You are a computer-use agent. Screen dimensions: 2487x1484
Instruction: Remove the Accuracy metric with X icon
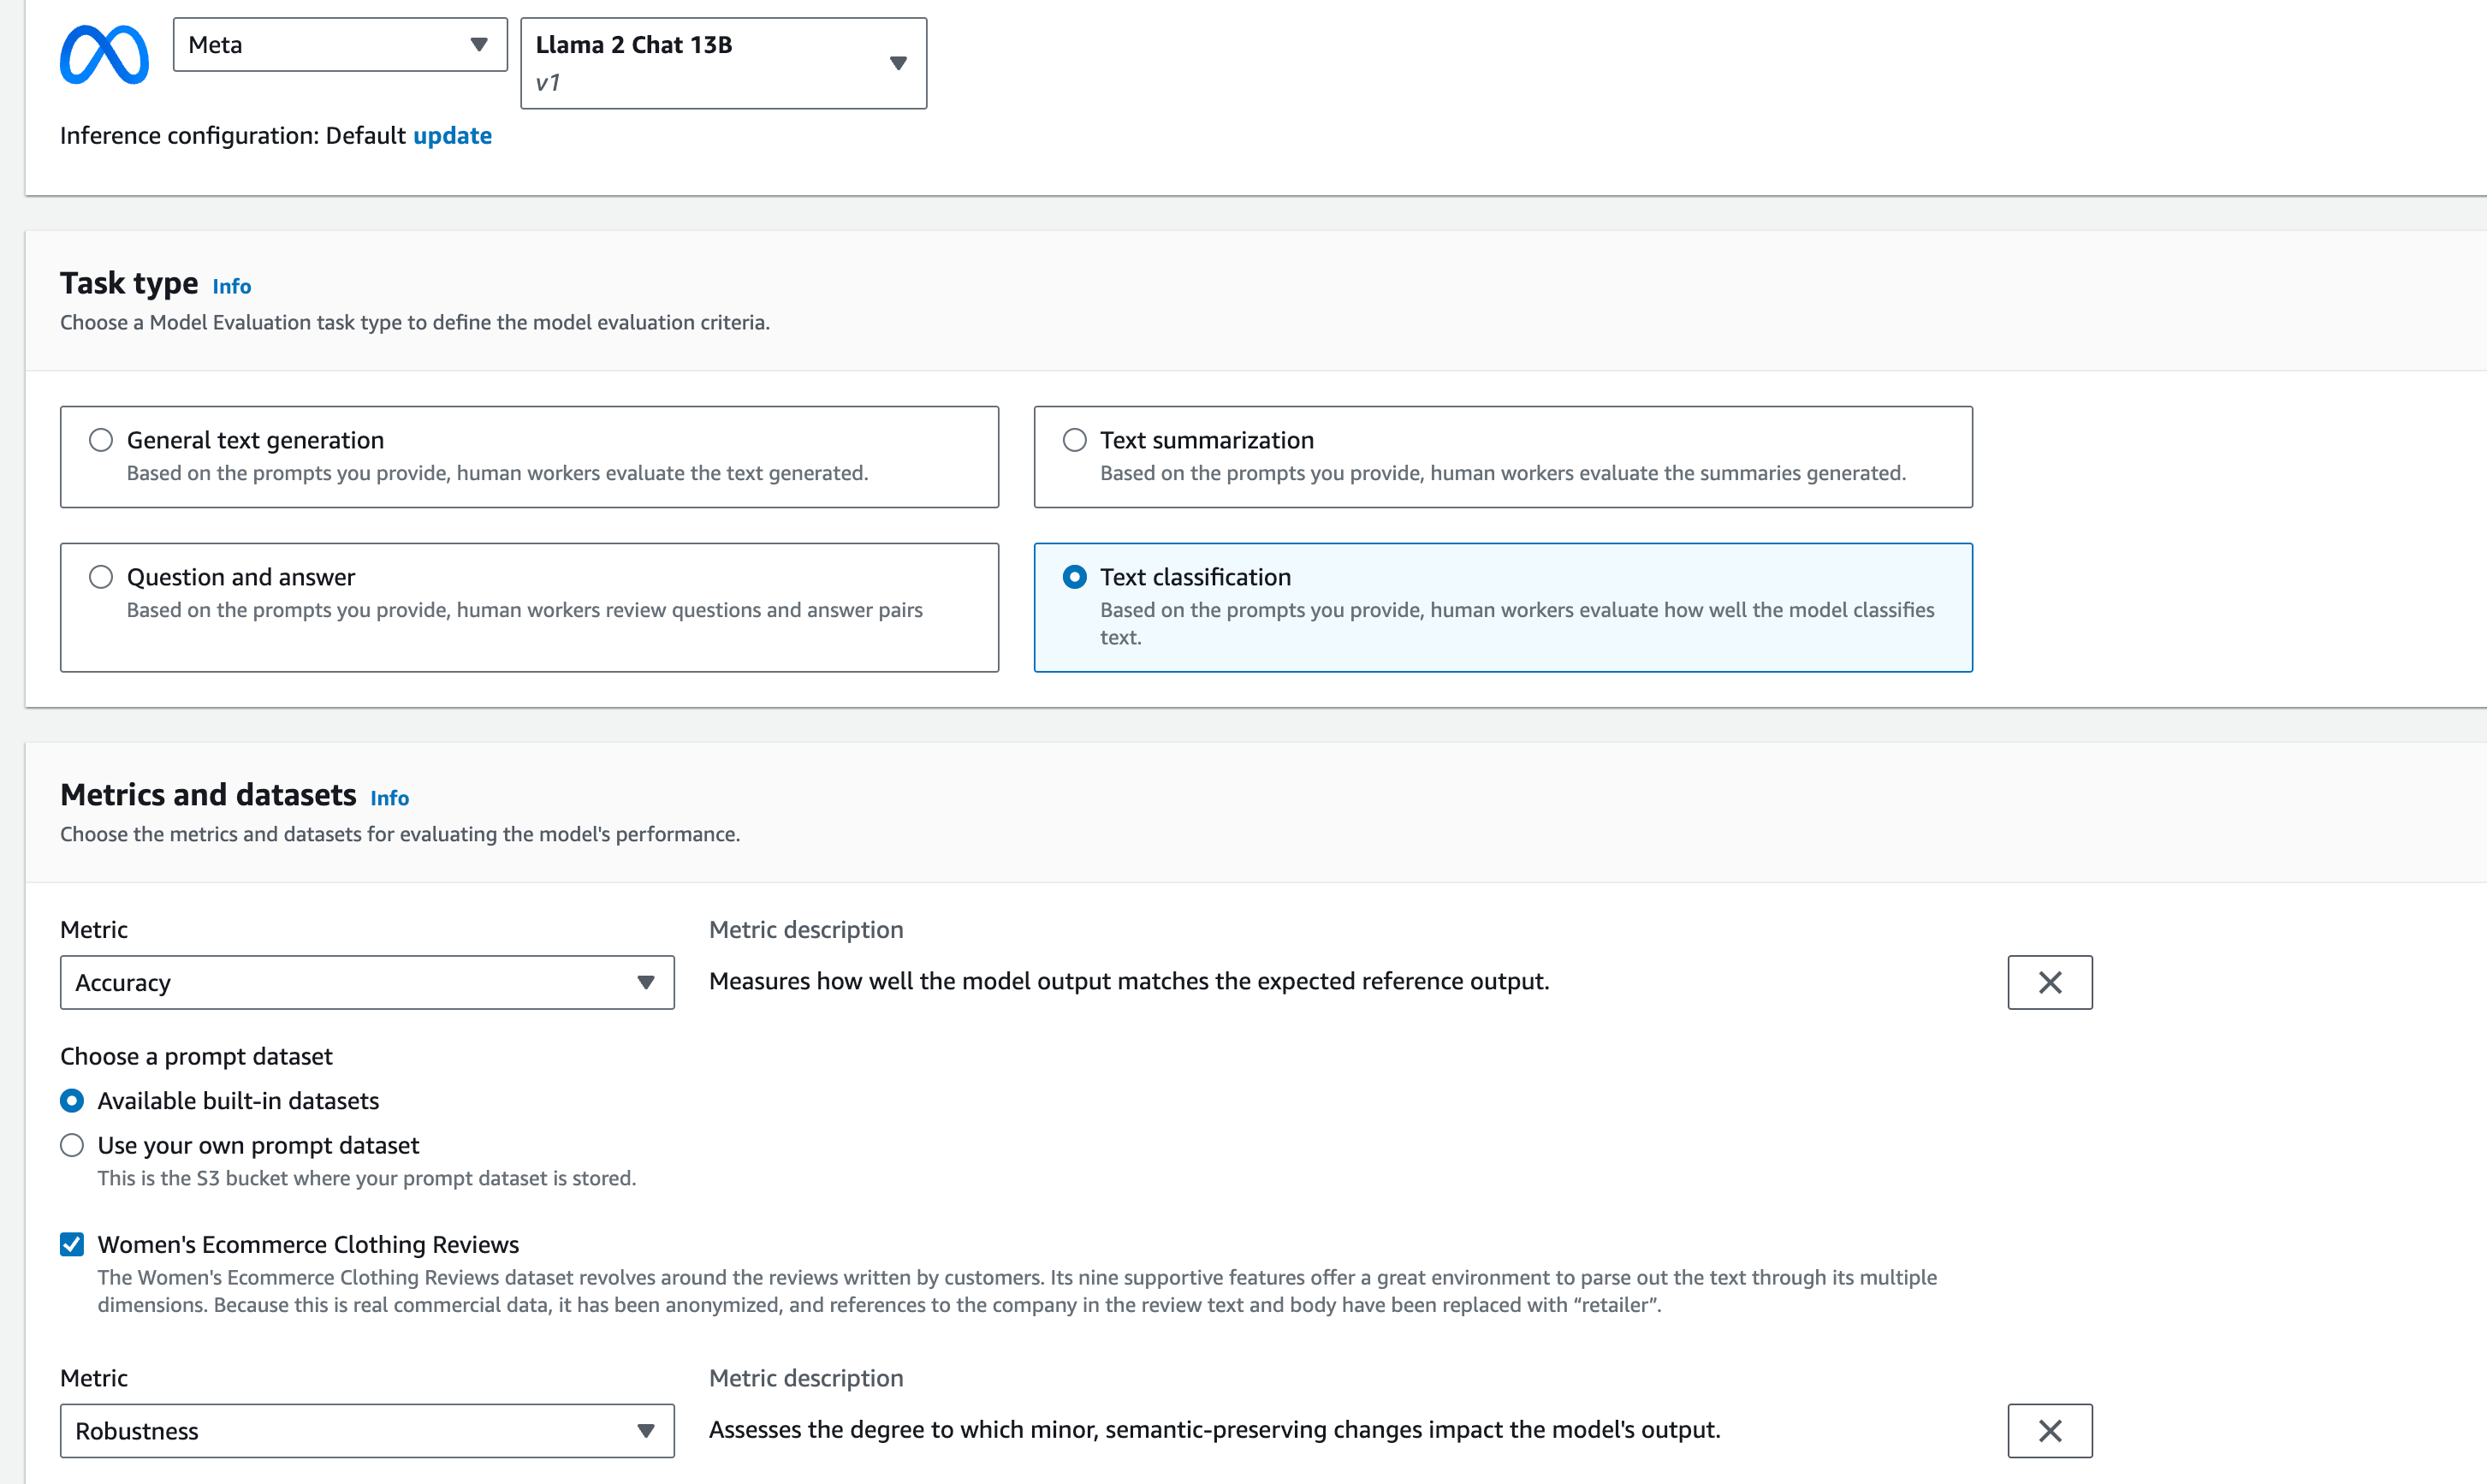point(2049,982)
